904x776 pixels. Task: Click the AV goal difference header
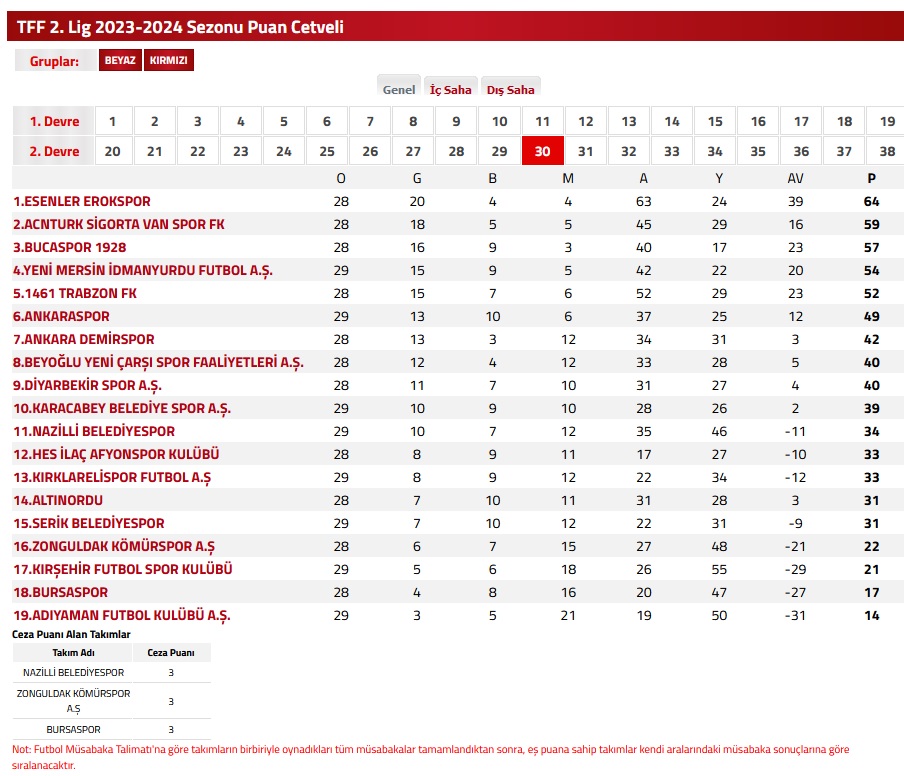pos(795,179)
